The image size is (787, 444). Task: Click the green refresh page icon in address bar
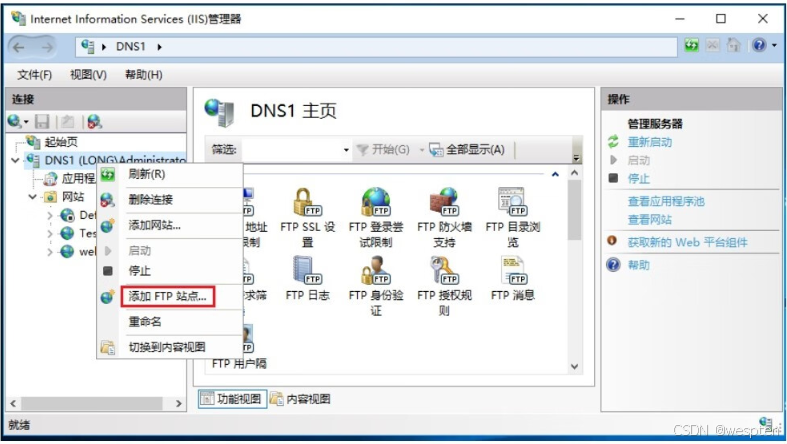(692, 46)
